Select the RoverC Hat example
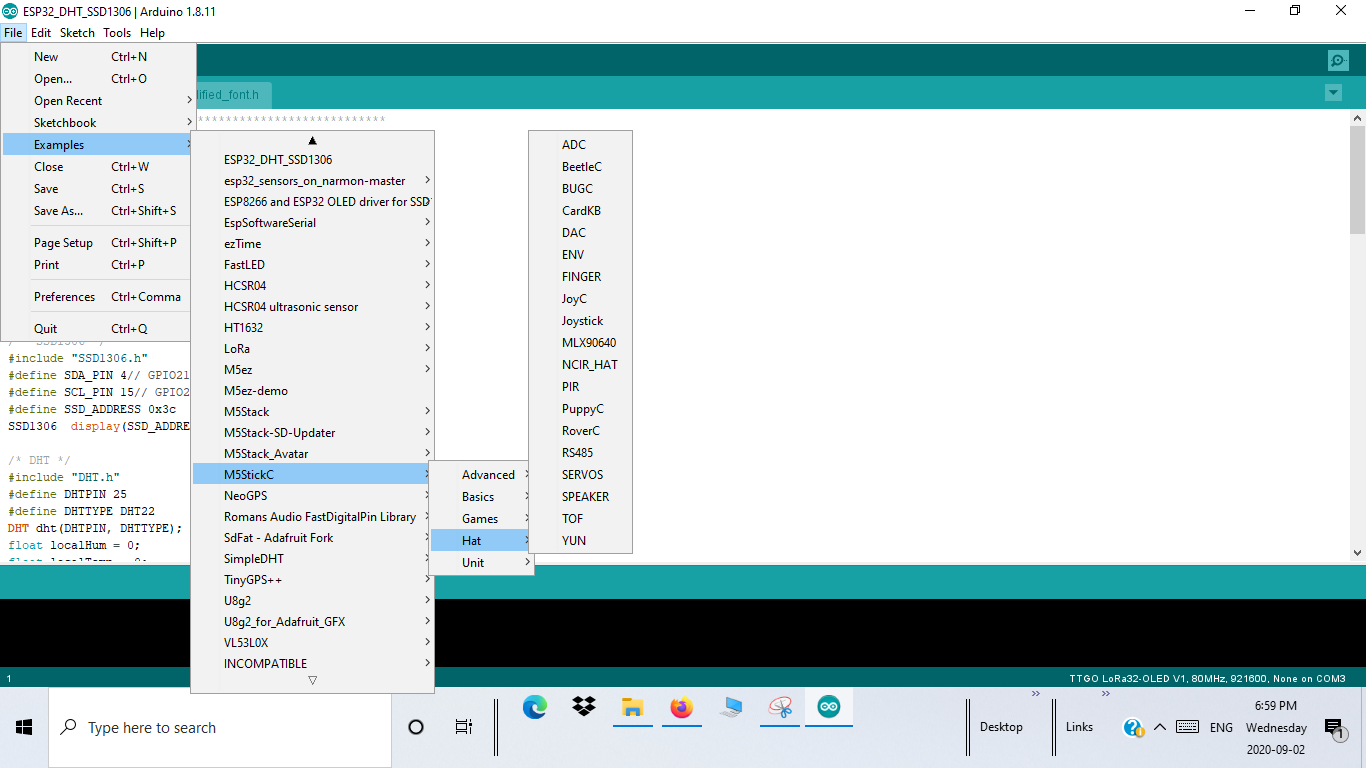This screenshot has width=1366, height=768. tap(580, 431)
